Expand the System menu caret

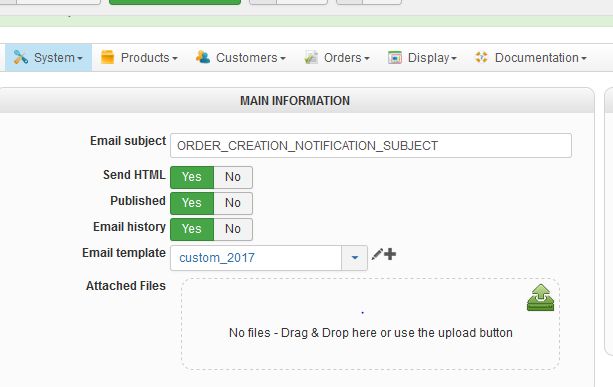pyautogui.click(x=80, y=59)
